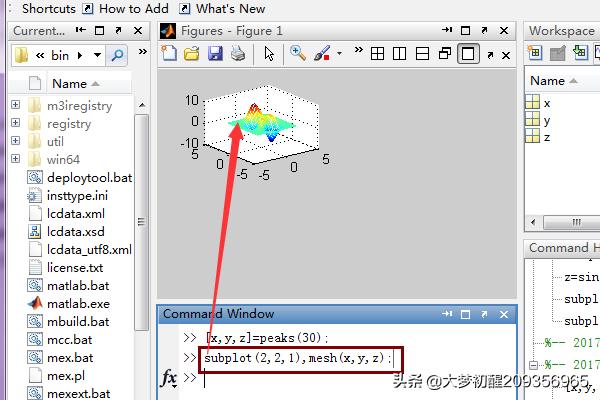
Task: Click the mesh plot axes in figure
Action: coord(261,126)
